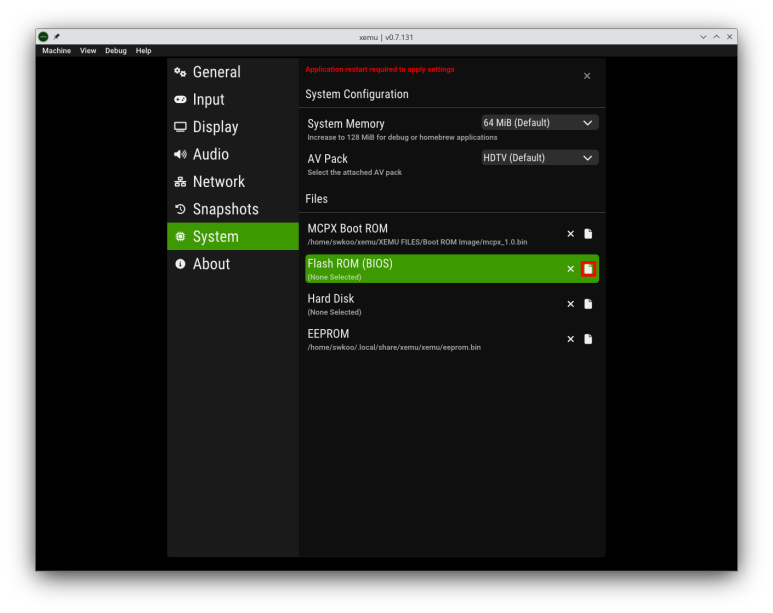This screenshot has height=613, width=773.
Task: Click the pin window icon in title bar
Action: (x=57, y=36)
